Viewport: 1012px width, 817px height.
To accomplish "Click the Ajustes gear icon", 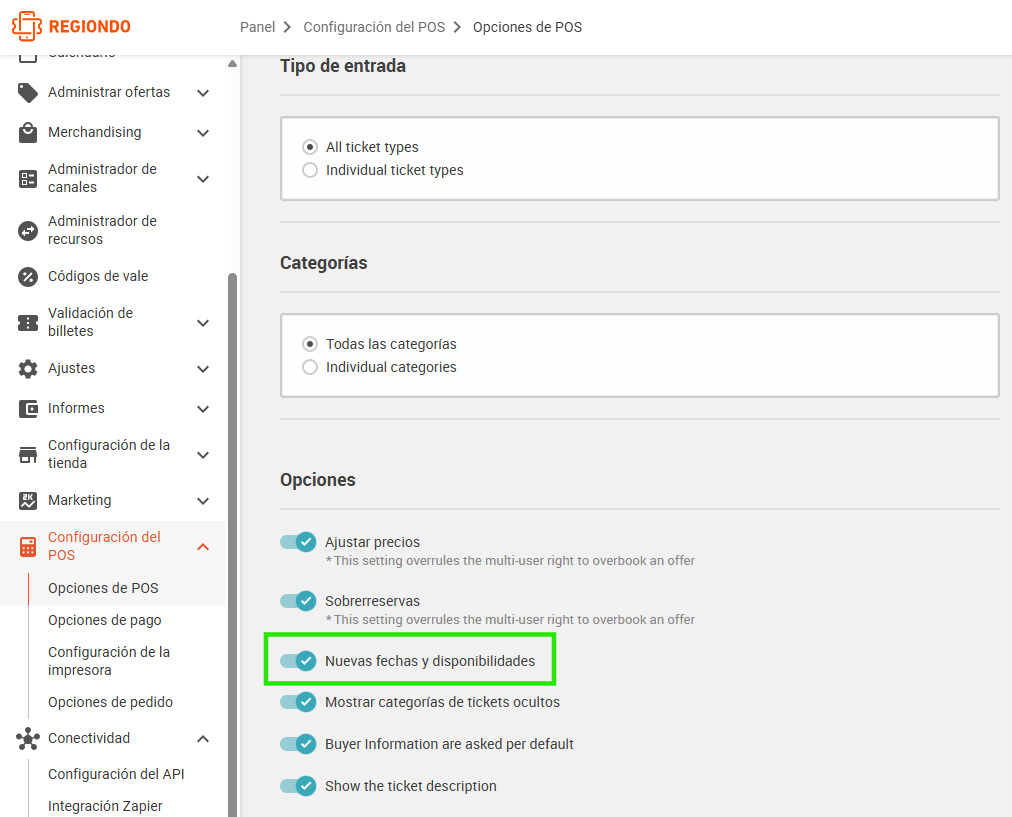I will click(28, 368).
